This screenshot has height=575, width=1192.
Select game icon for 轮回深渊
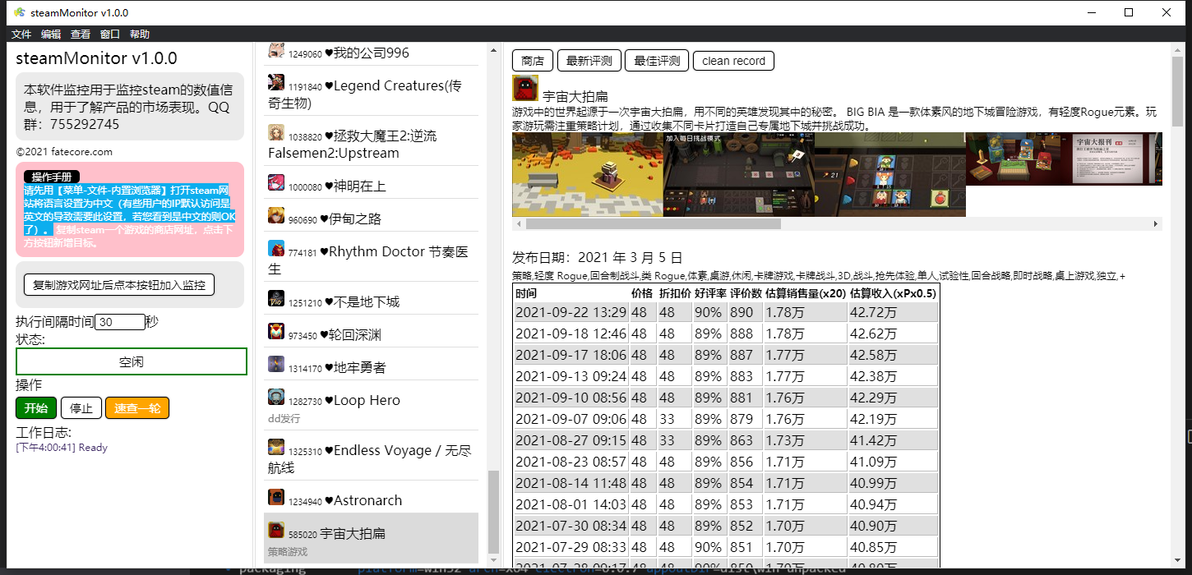point(277,332)
